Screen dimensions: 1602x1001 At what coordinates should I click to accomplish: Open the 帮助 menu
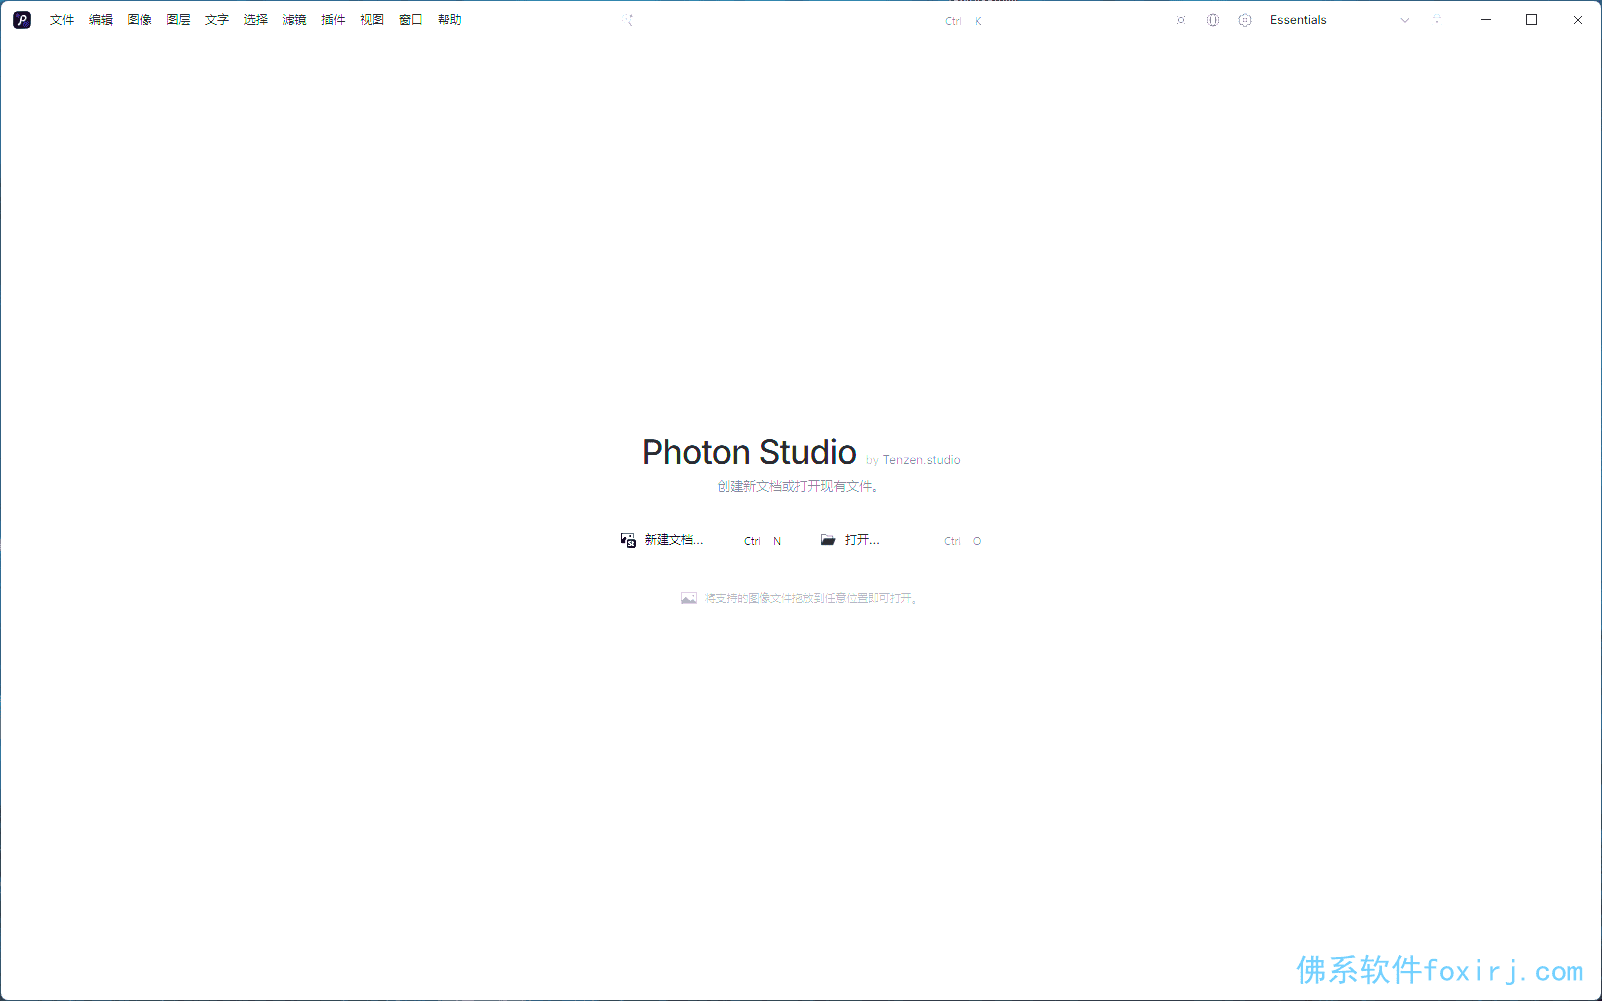[x=450, y=20]
